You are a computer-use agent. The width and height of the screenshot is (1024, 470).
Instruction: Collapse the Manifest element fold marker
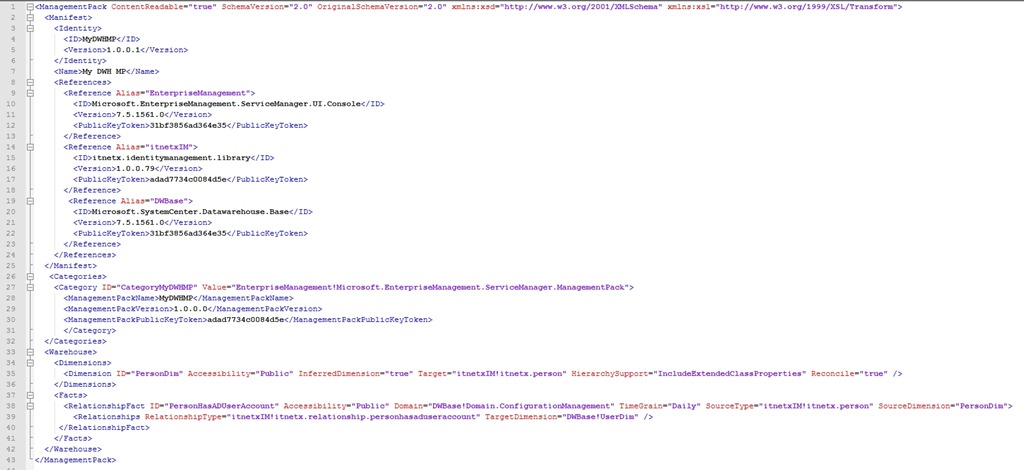[30, 18]
